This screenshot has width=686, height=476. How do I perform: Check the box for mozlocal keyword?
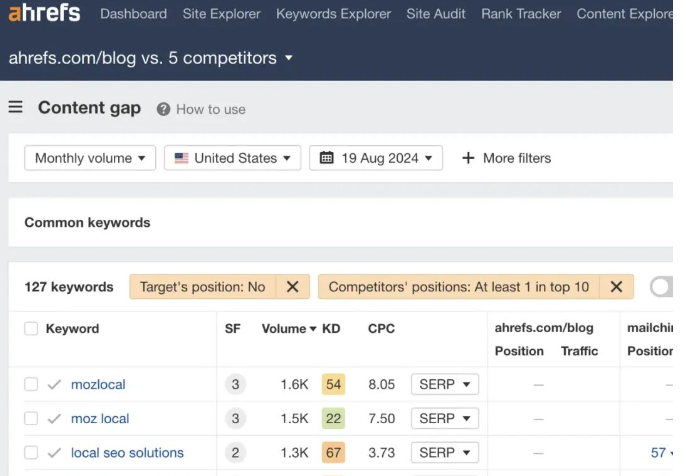(31, 385)
